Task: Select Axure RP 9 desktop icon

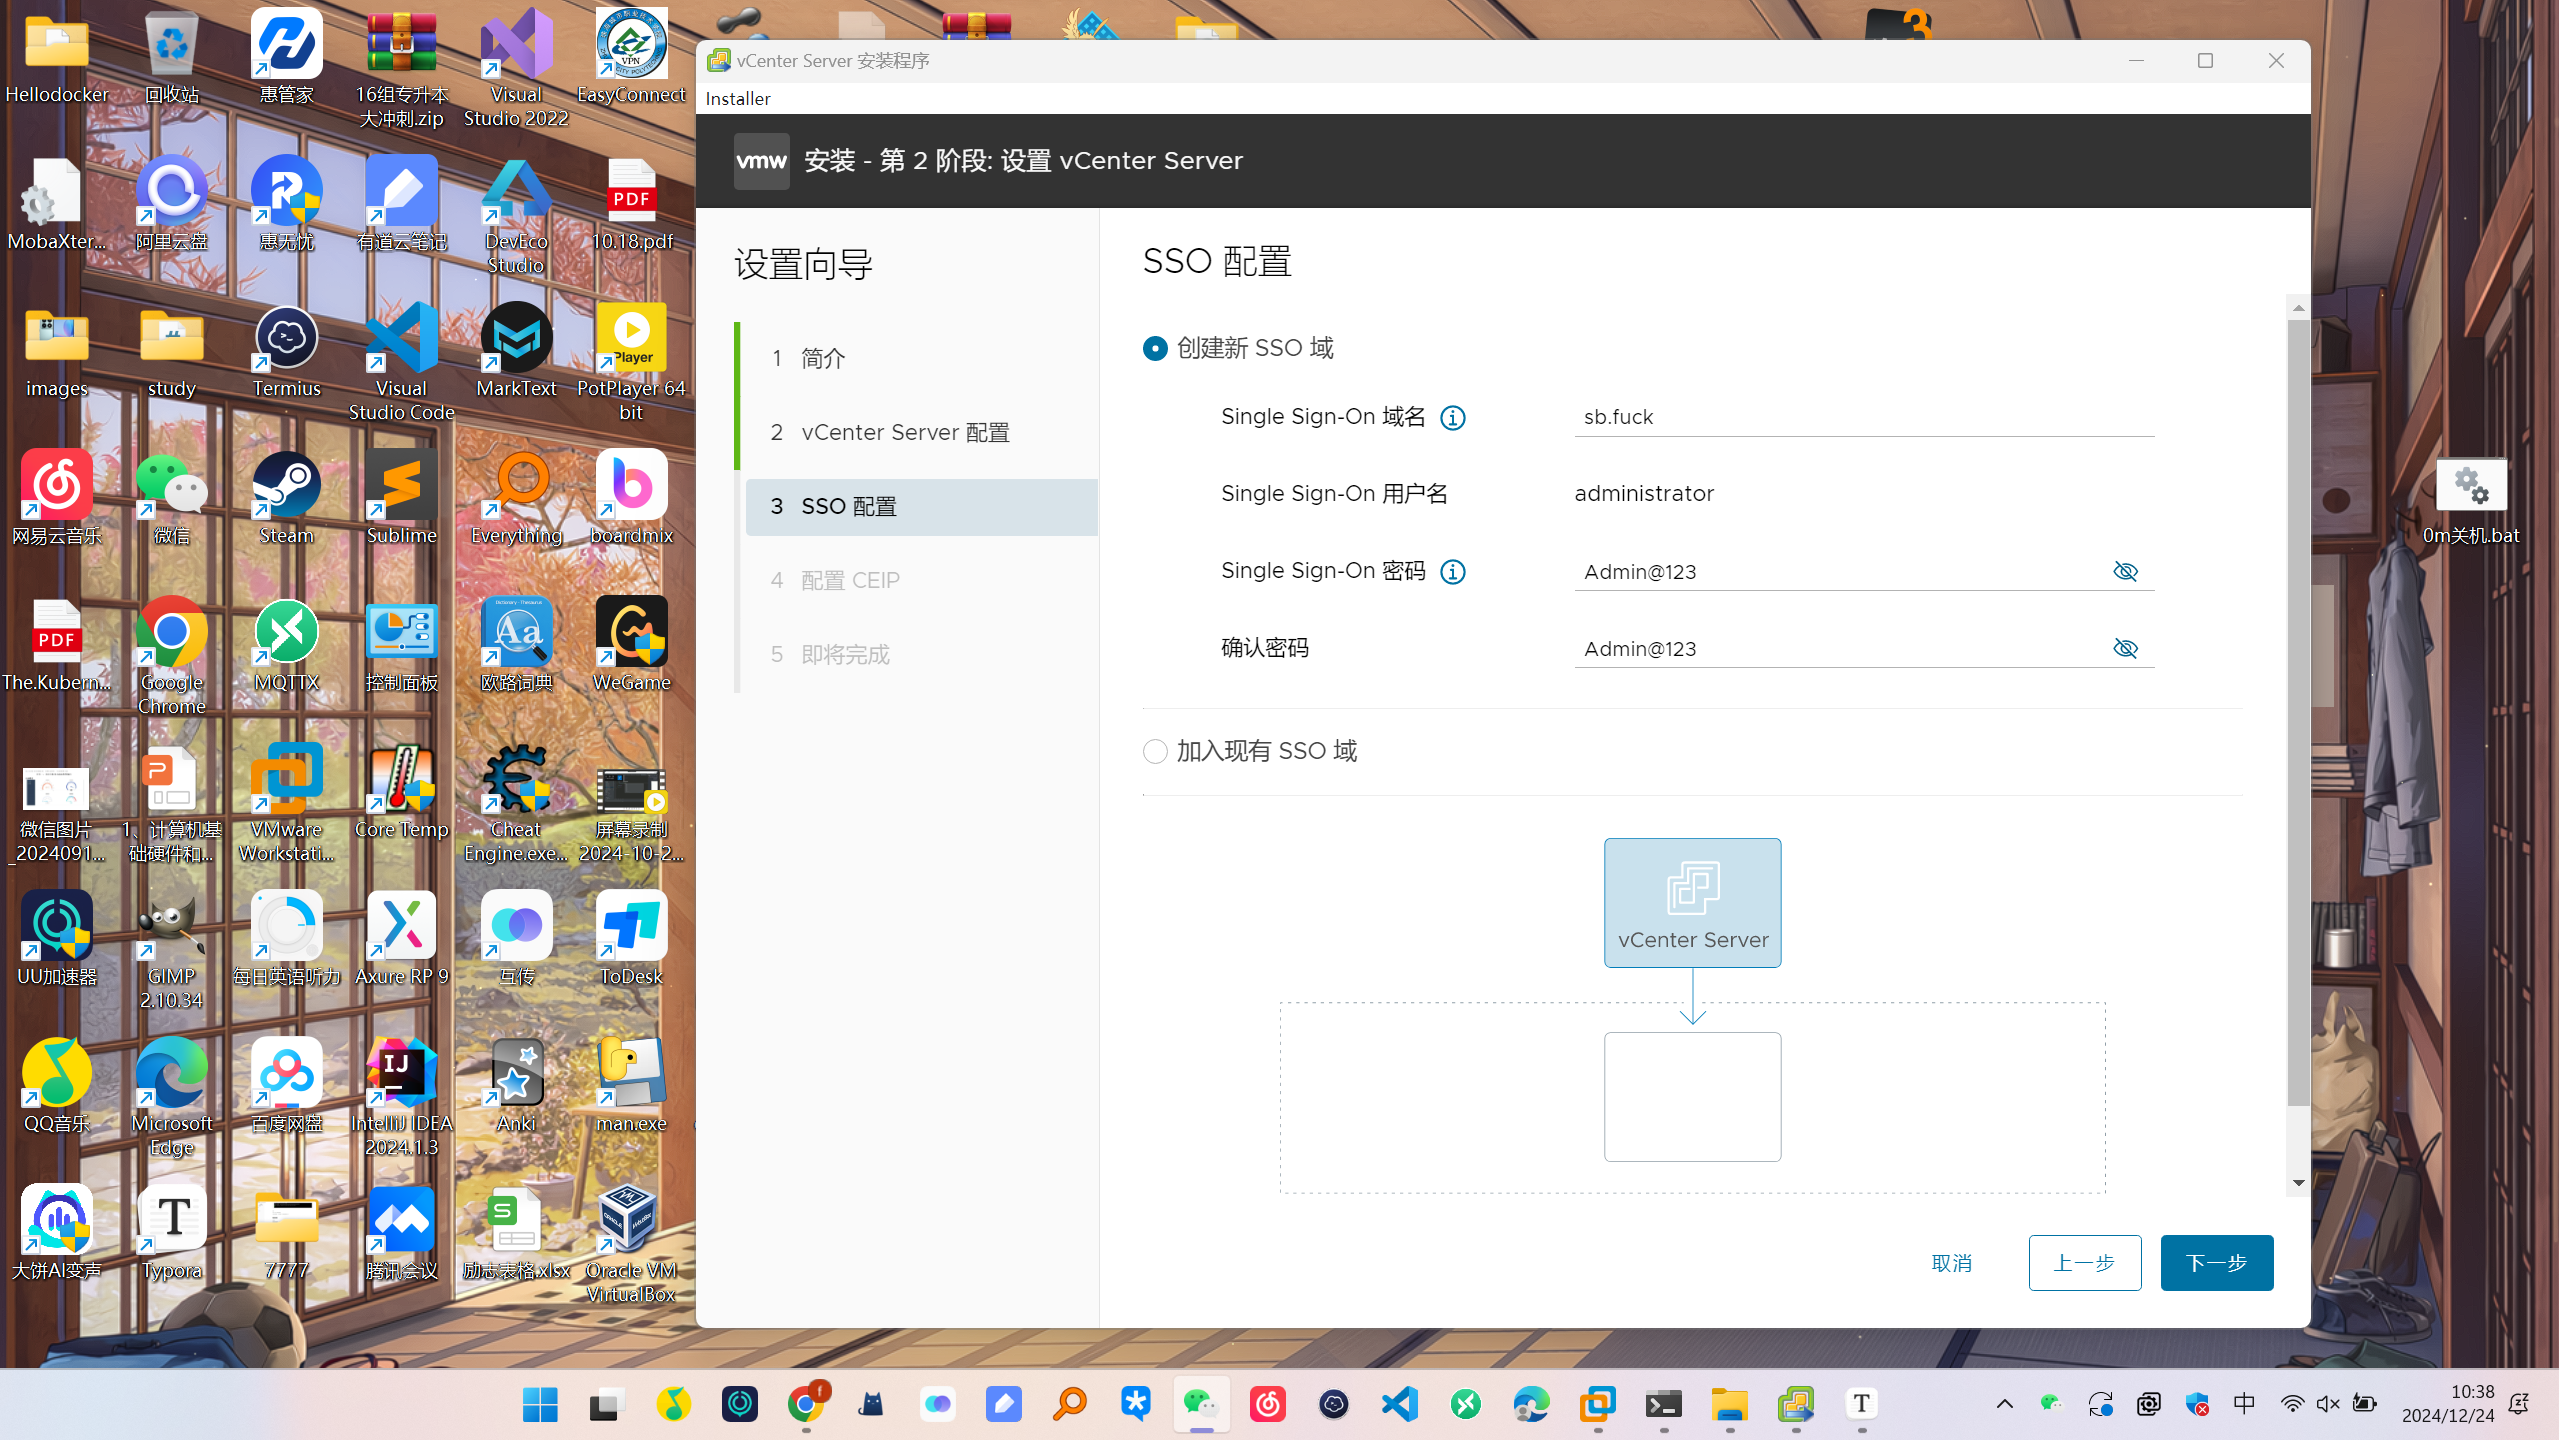Action: pos(401,939)
